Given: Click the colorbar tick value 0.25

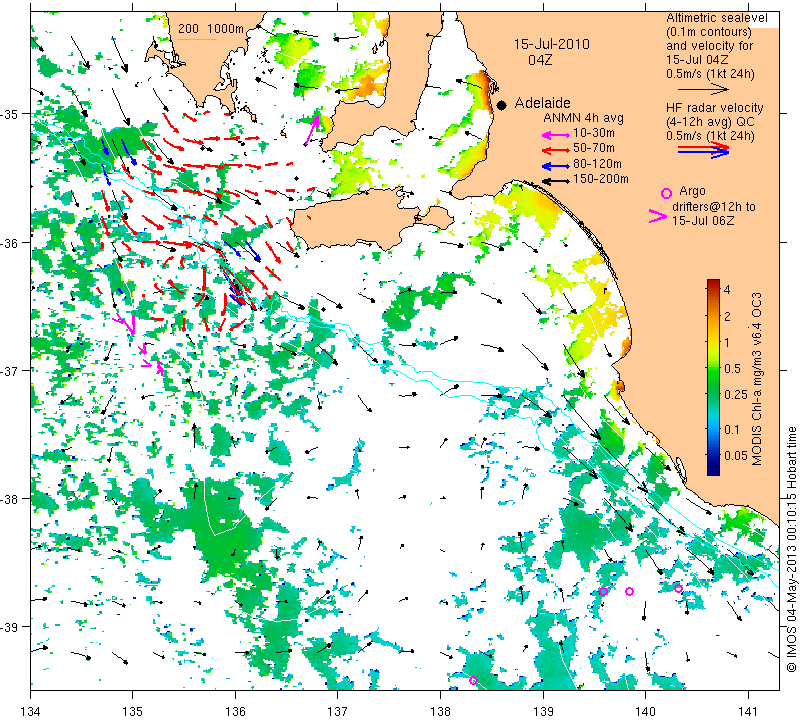Looking at the screenshot, I should pos(736,394).
